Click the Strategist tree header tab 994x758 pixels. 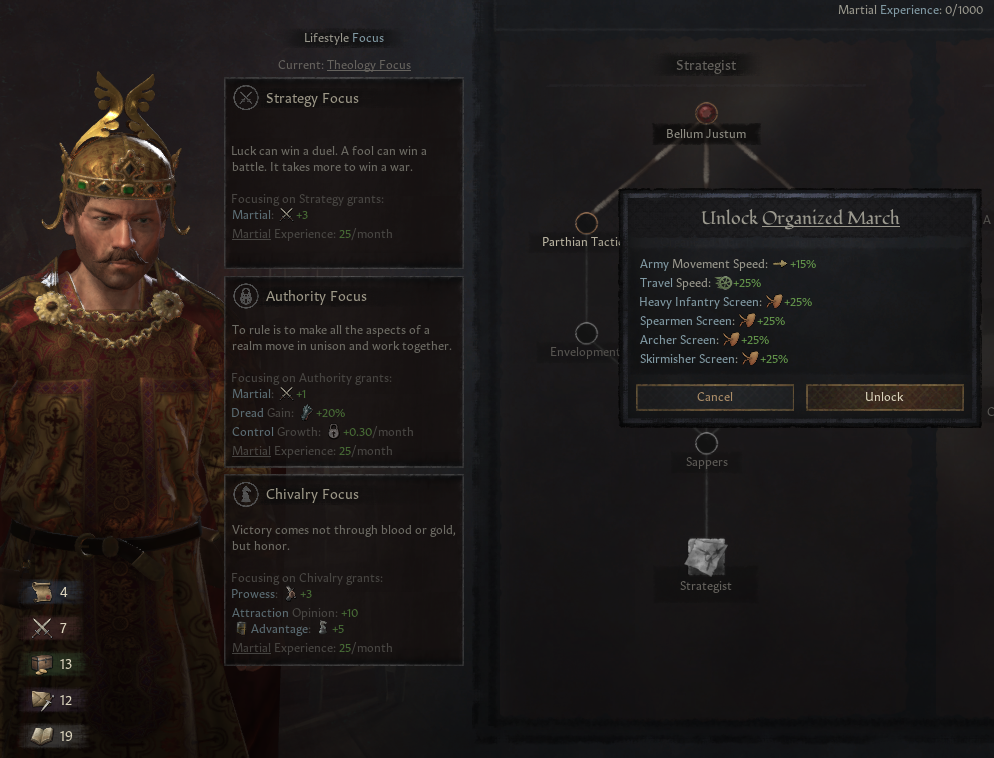tap(706, 65)
